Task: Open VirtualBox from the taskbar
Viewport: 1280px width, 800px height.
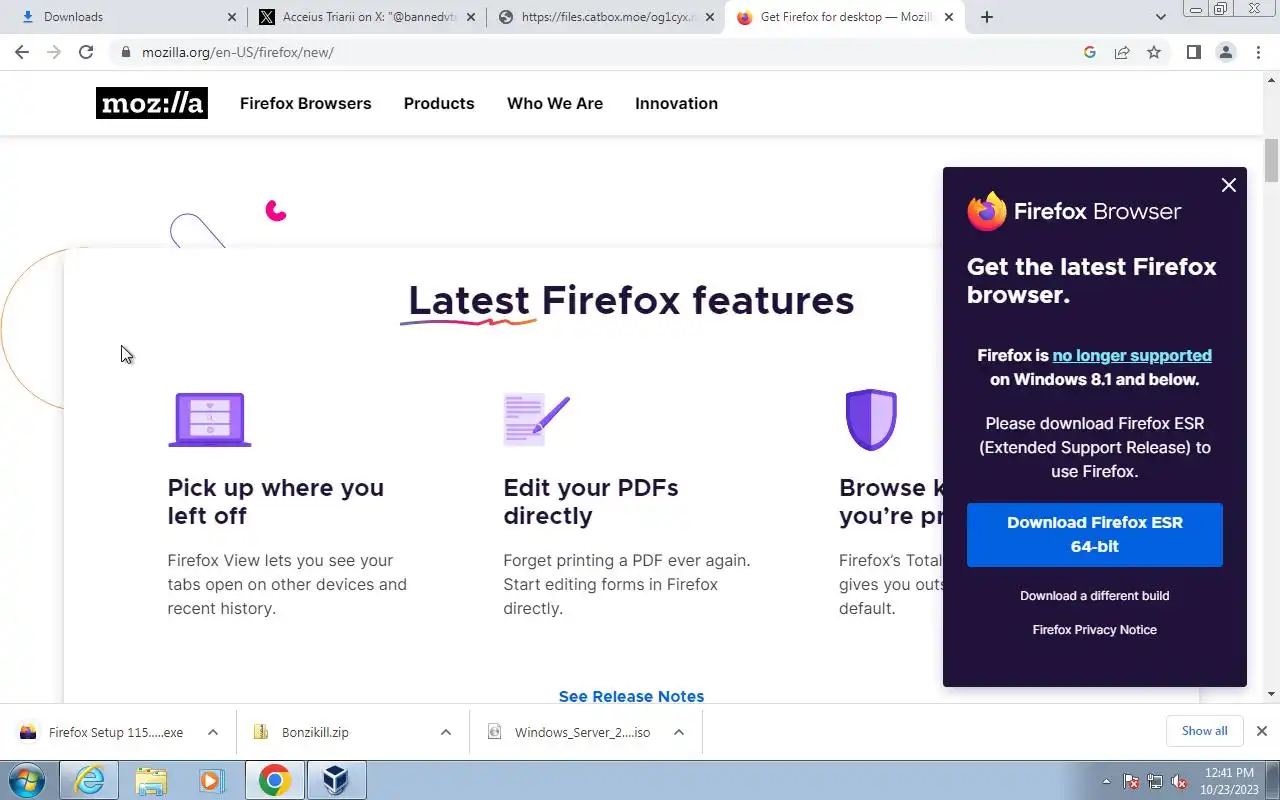Action: point(336,781)
